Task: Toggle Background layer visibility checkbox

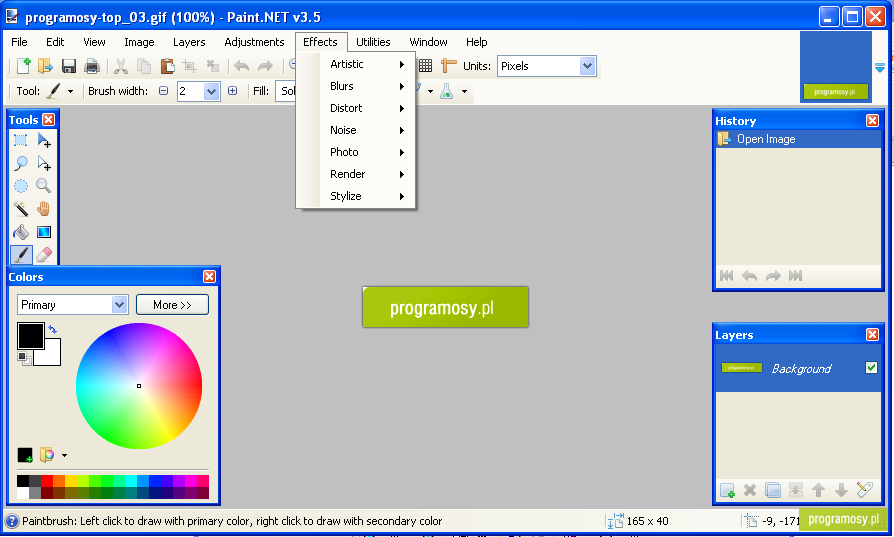Action: click(871, 368)
